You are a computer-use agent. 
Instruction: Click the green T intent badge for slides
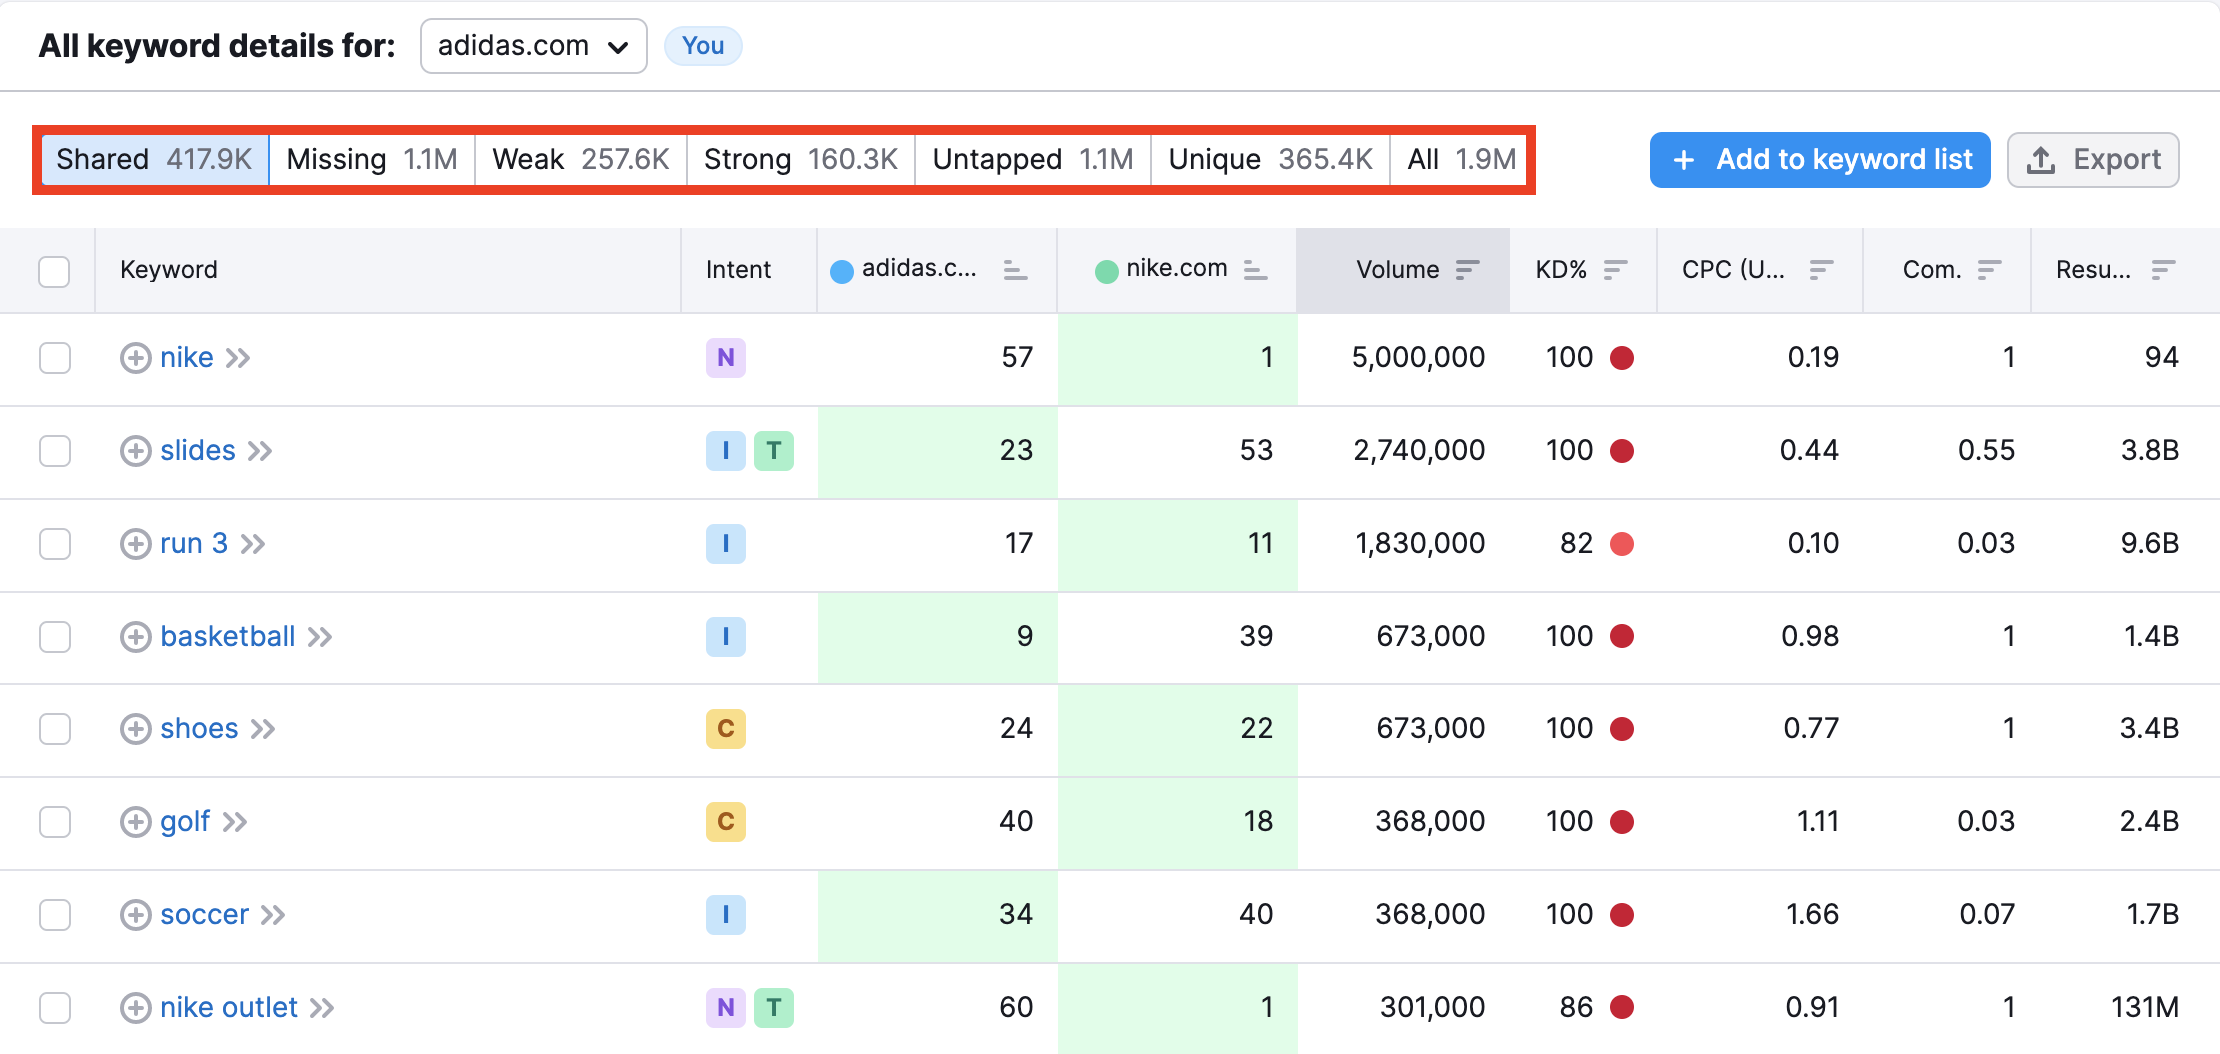pos(774,451)
